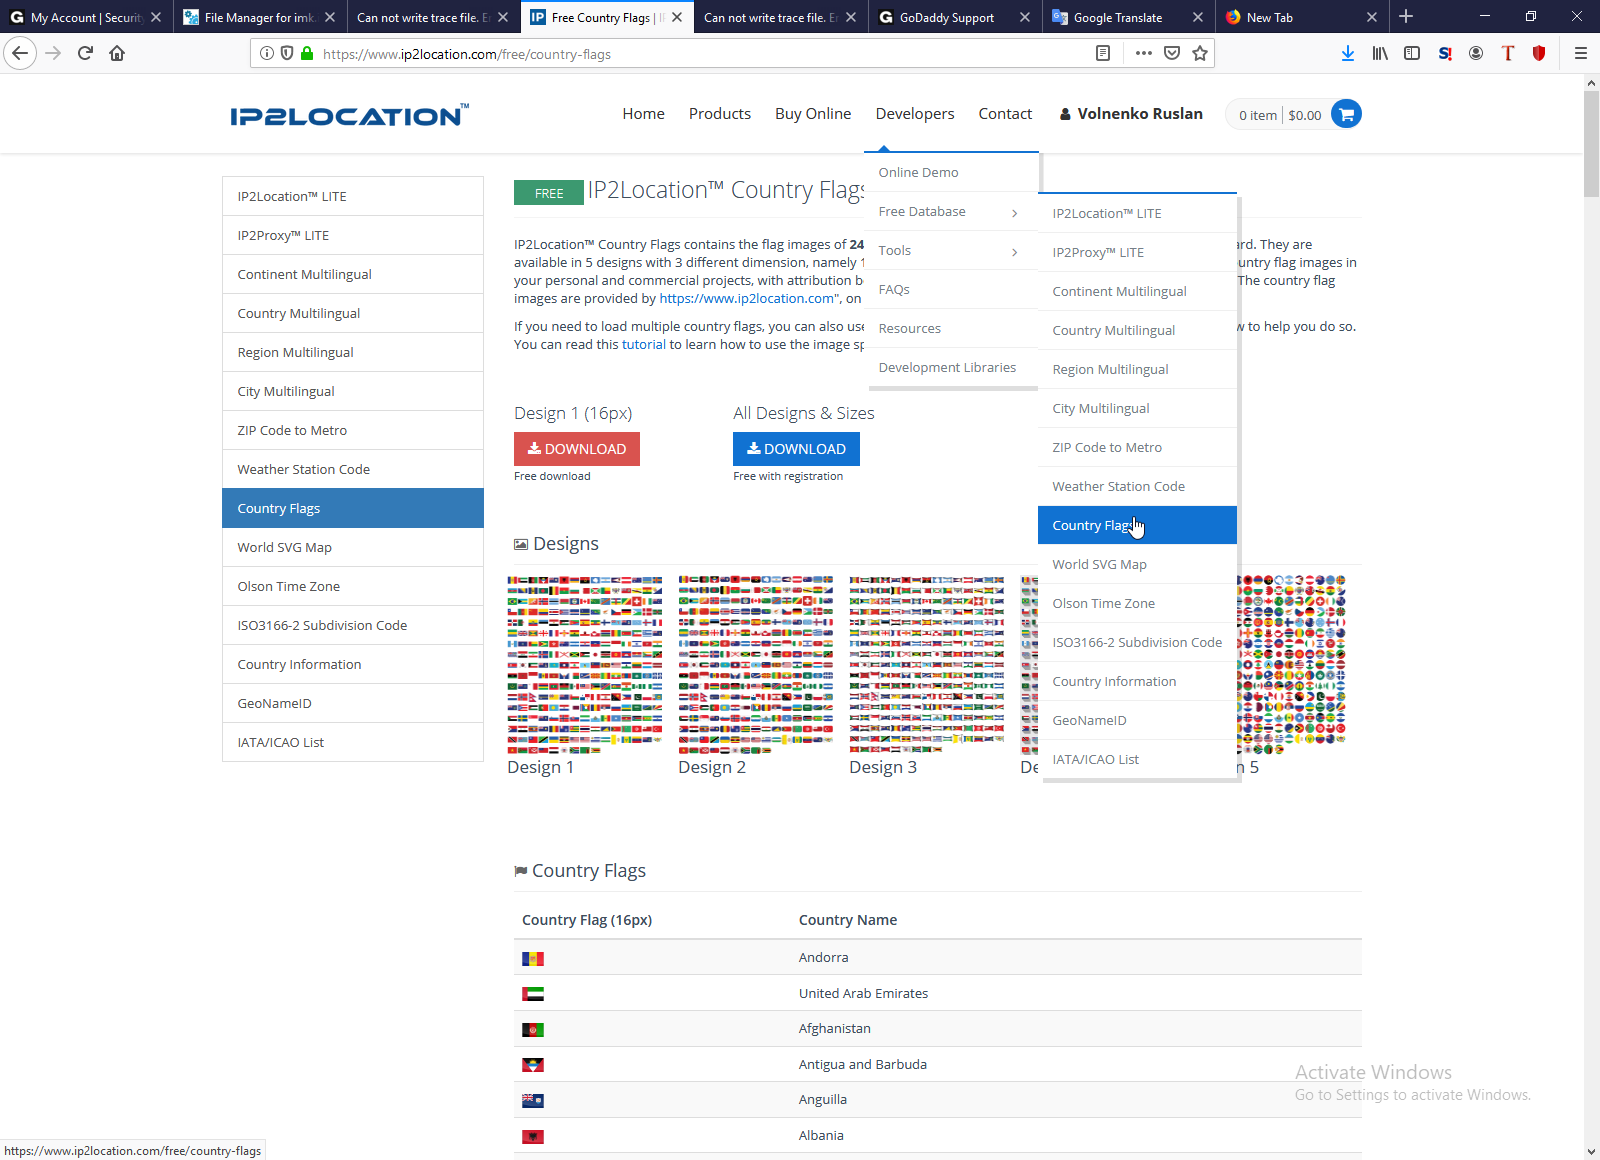Open Firefox hamburger menu
Viewport: 1600px width, 1160px height.
coord(1581,53)
